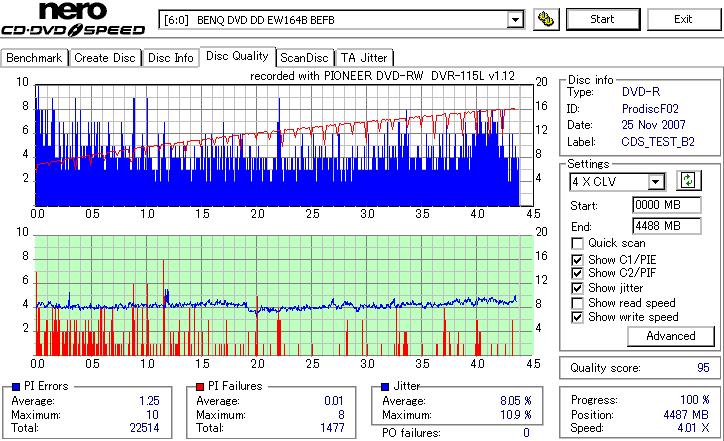Click the date 25 Nov 2007

[653, 125]
